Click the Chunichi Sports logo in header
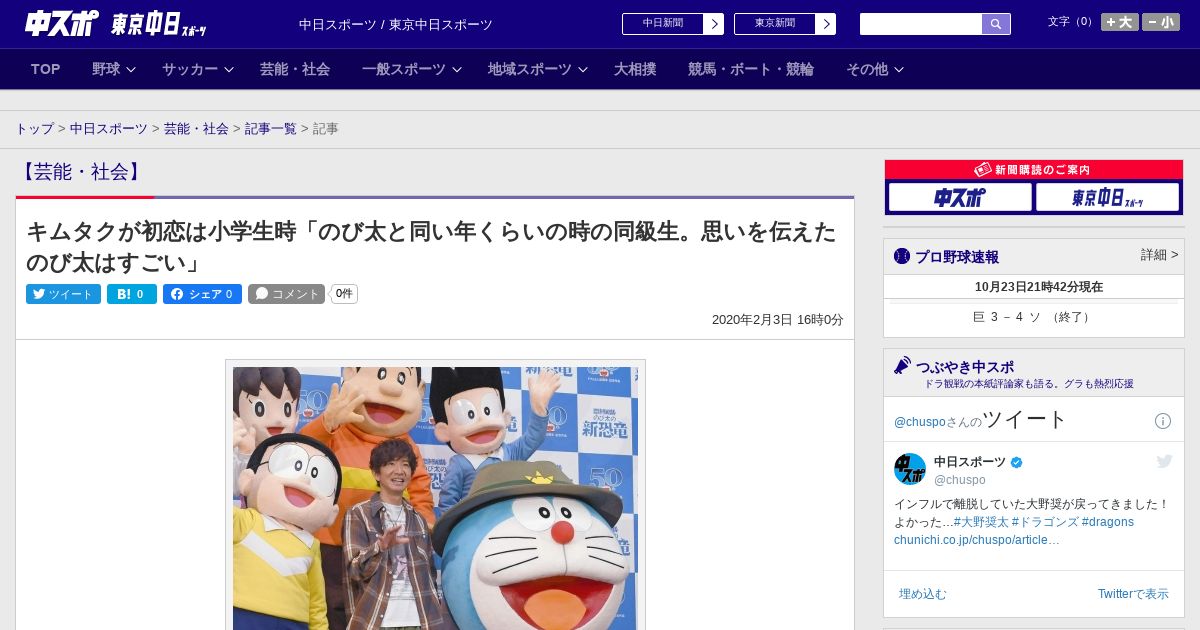1200x630 pixels. pyautogui.click(x=62, y=24)
